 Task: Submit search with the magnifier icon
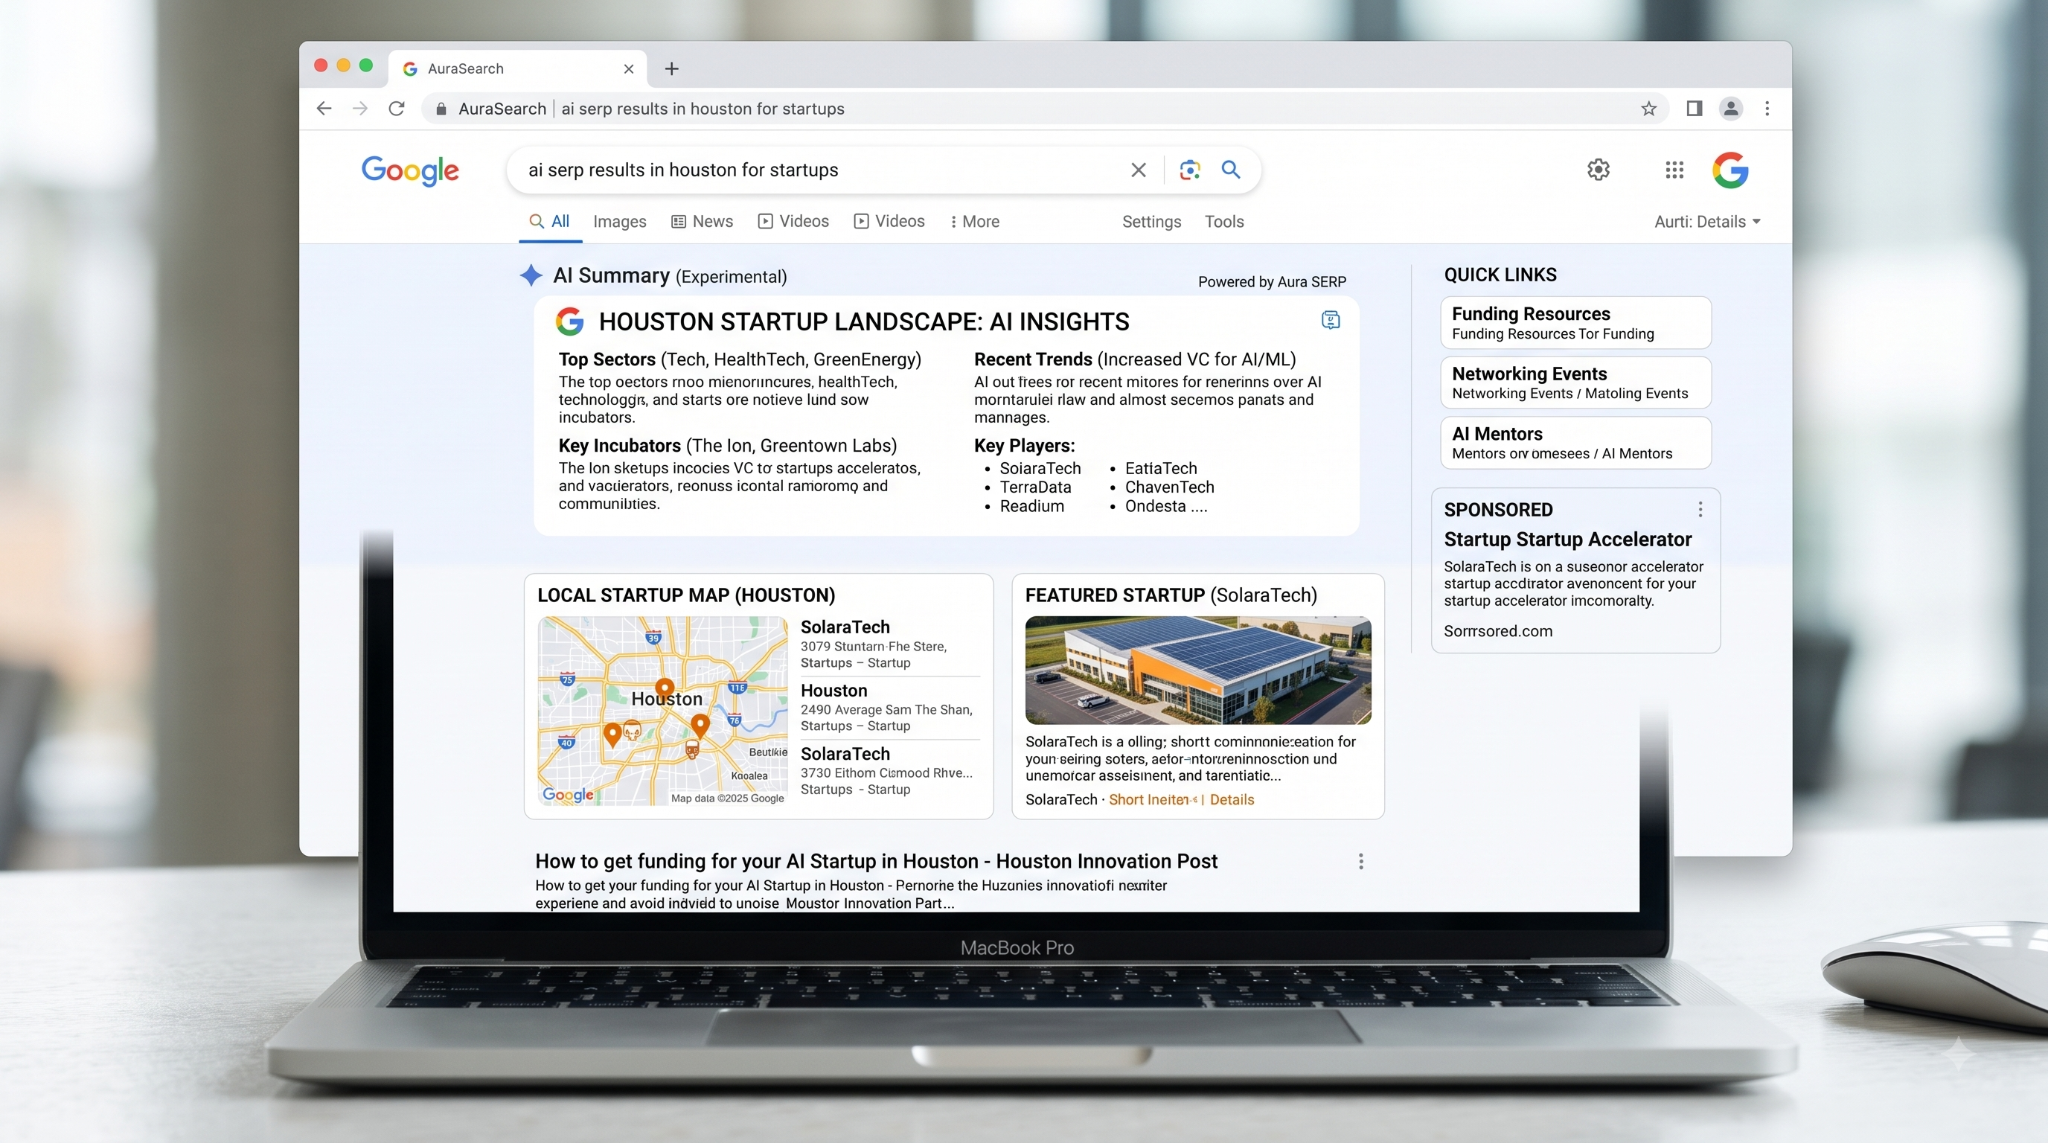click(1231, 170)
